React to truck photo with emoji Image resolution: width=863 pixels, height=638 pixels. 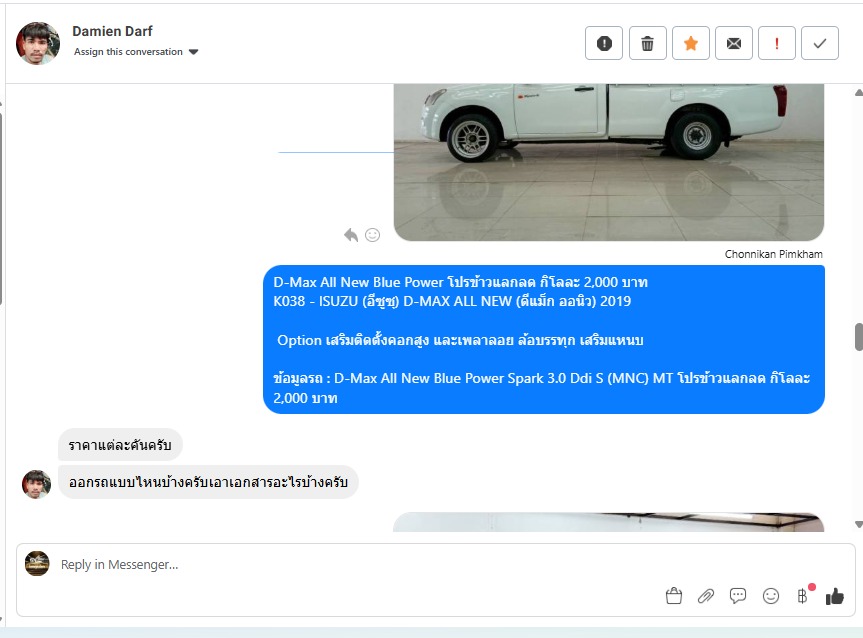tap(373, 235)
